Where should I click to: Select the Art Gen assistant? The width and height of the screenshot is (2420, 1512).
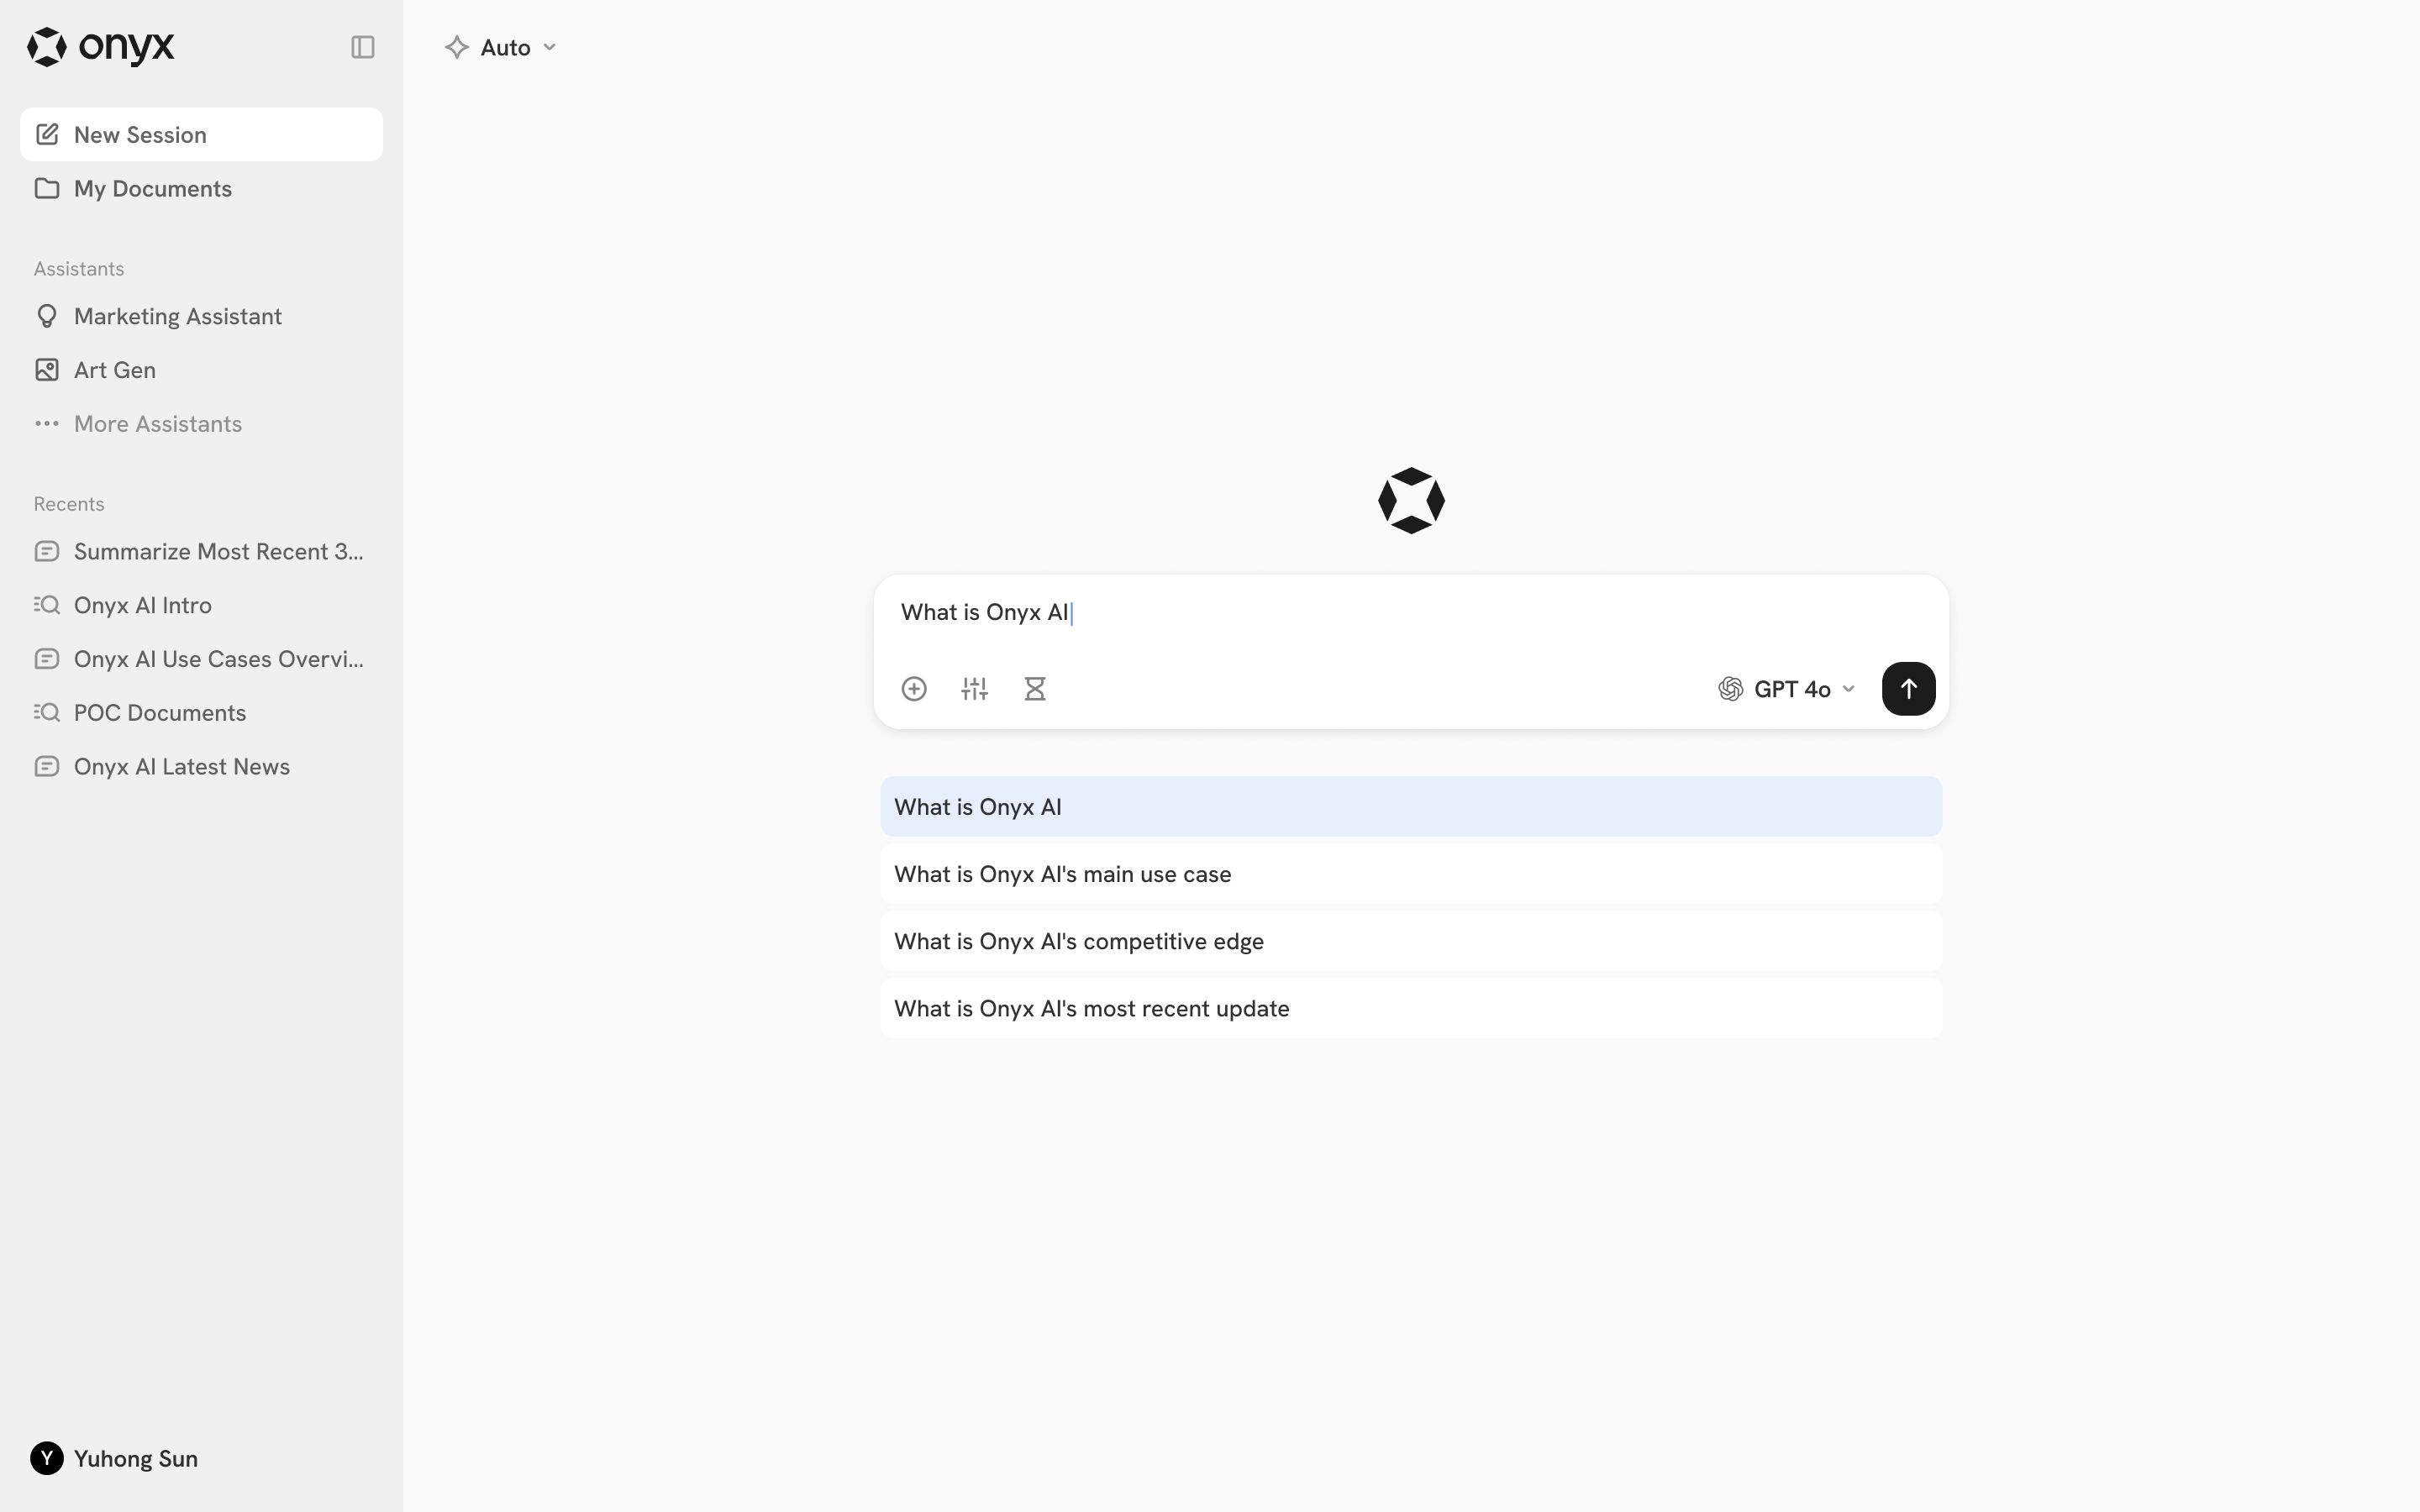[201, 370]
